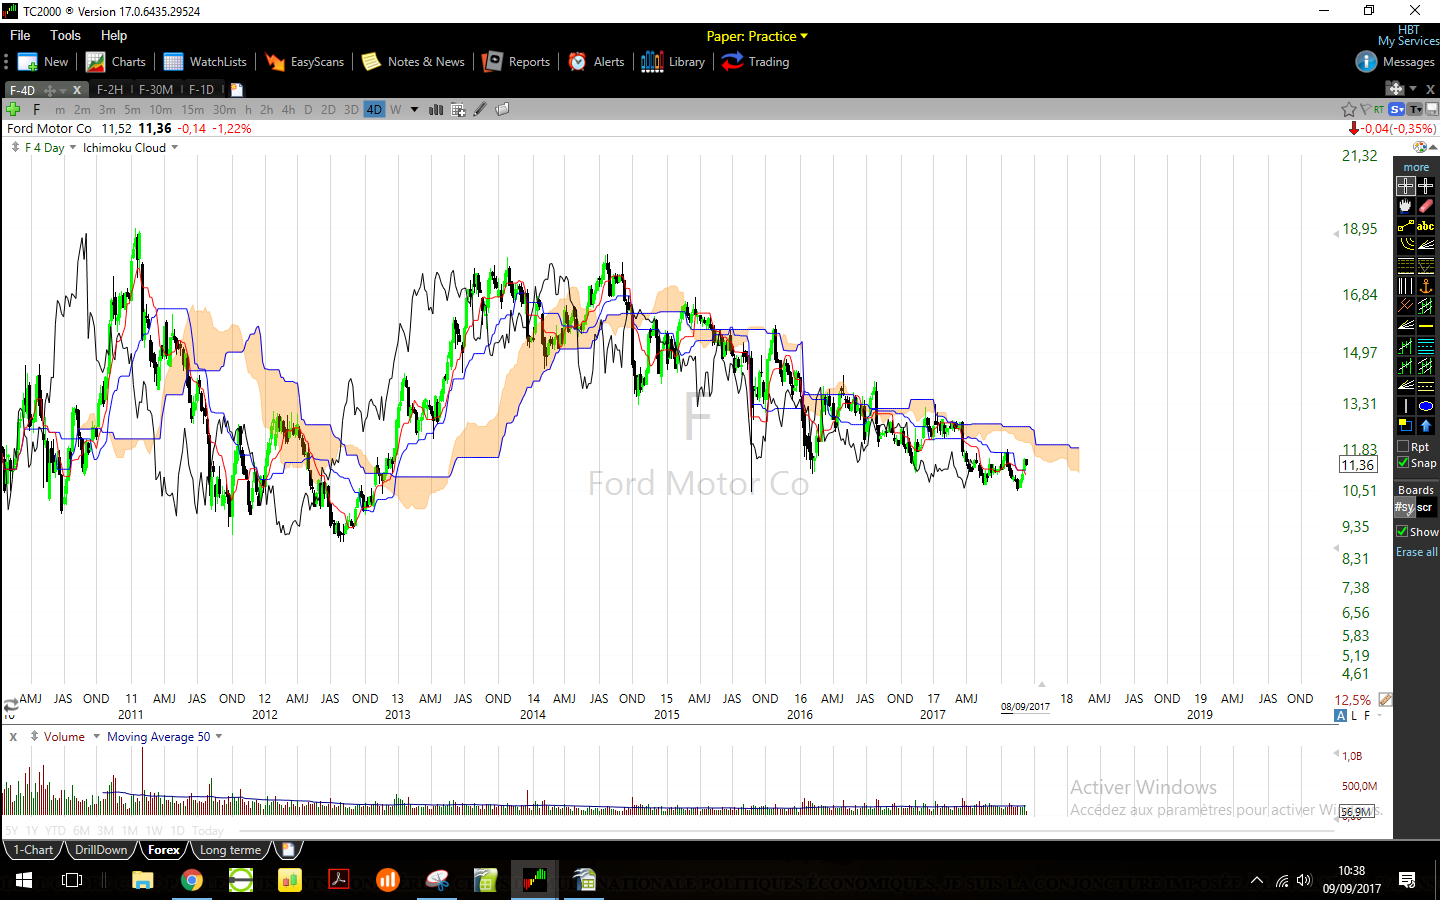Screen dimensions: 1440x900
Task: Click the pencil drawing tools icon
Action: click(x=480, y=110)
